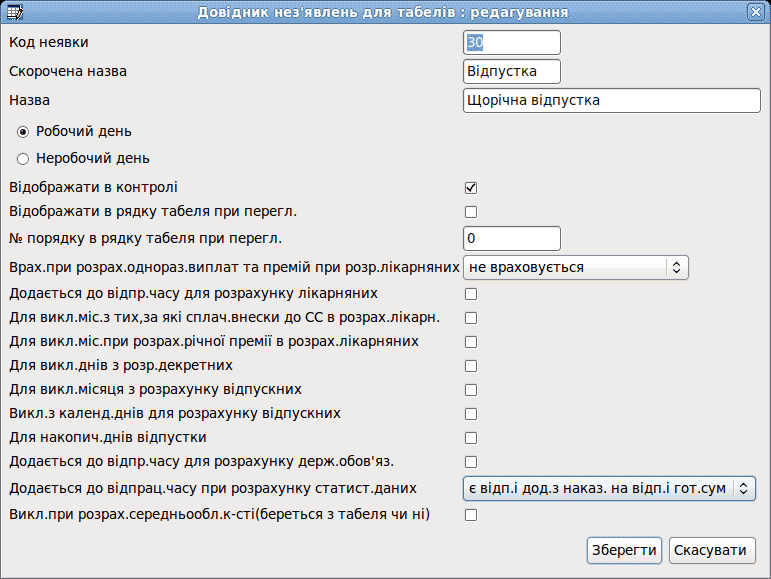Check "Викл.при розрах.середньообл.к-сті" checkbox

point(471,515)
